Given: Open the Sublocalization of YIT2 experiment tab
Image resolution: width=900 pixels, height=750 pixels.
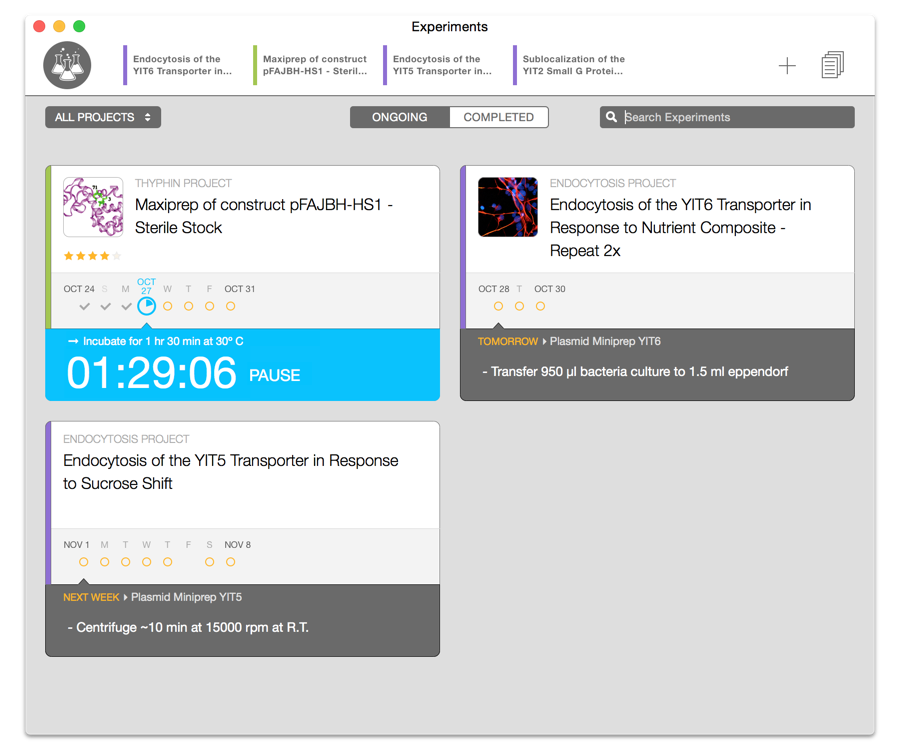Looking at the screenshot, I should pyautogui.click(x=573, y=66).
